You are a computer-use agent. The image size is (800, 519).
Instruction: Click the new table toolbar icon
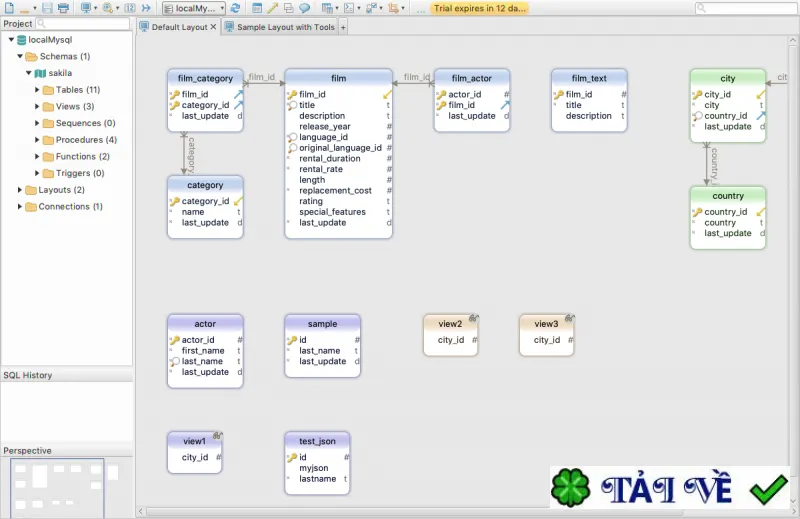coord(257,8)
